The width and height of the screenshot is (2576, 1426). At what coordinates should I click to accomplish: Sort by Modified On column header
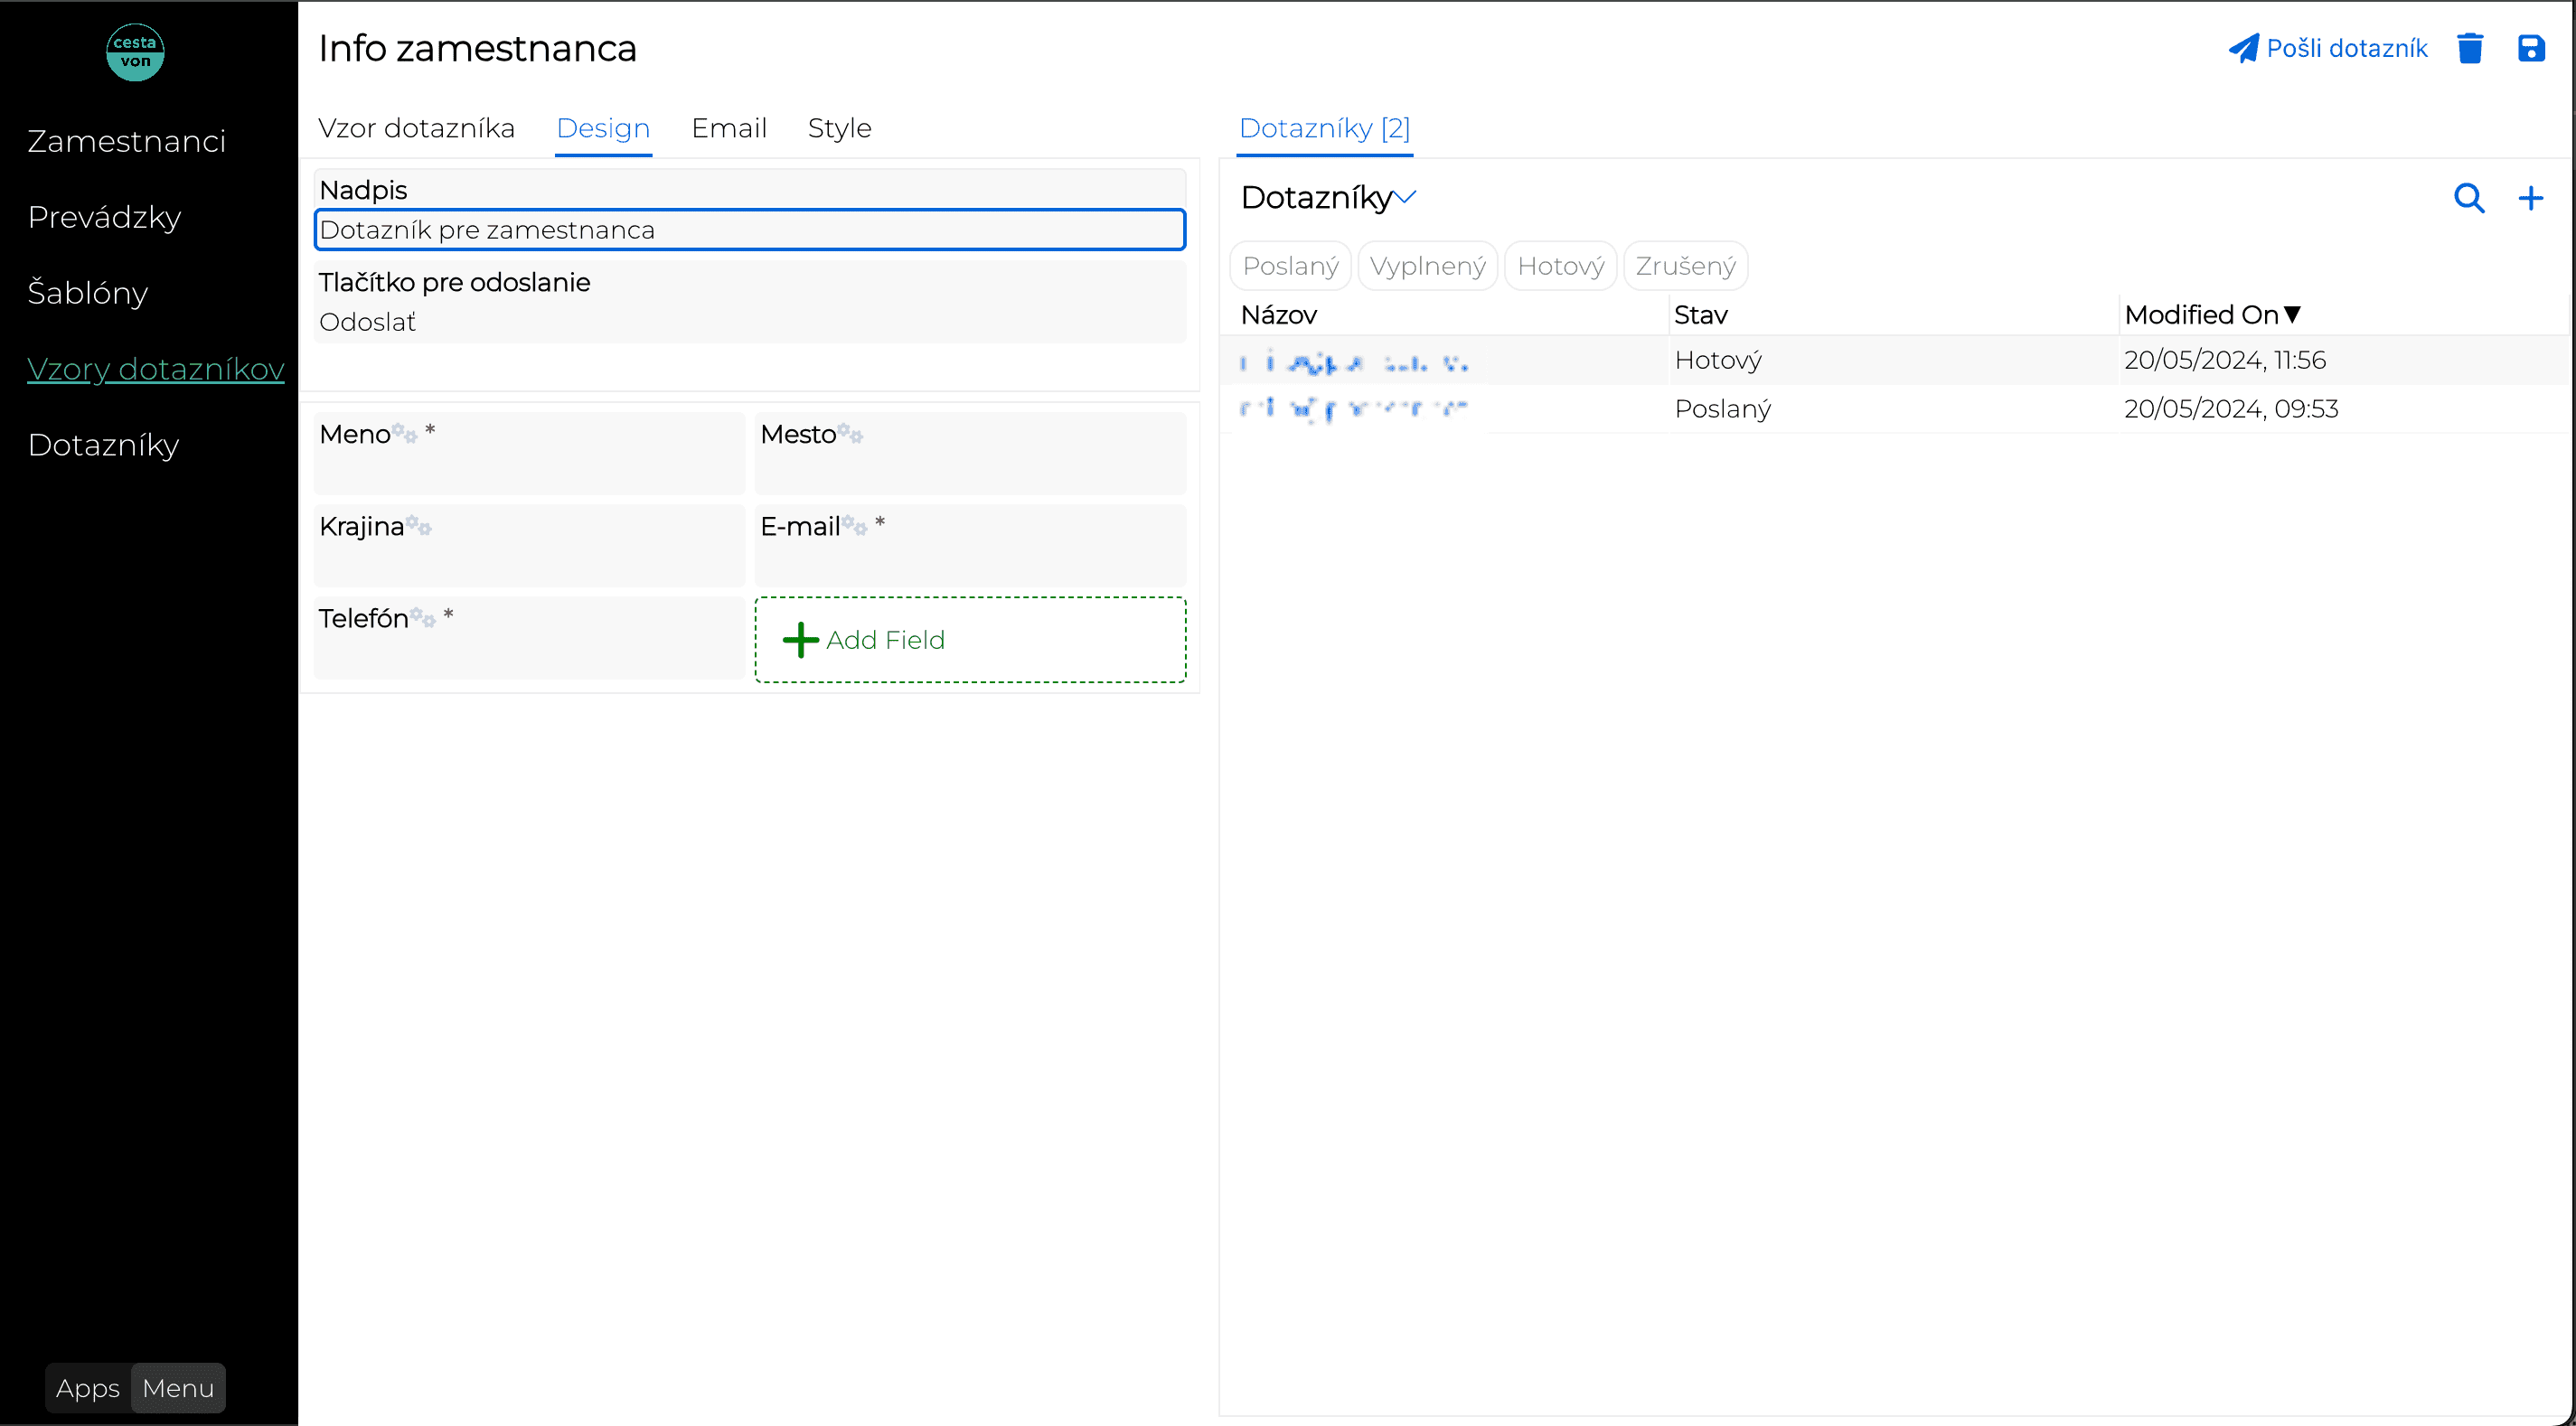tap(2201, 315)
